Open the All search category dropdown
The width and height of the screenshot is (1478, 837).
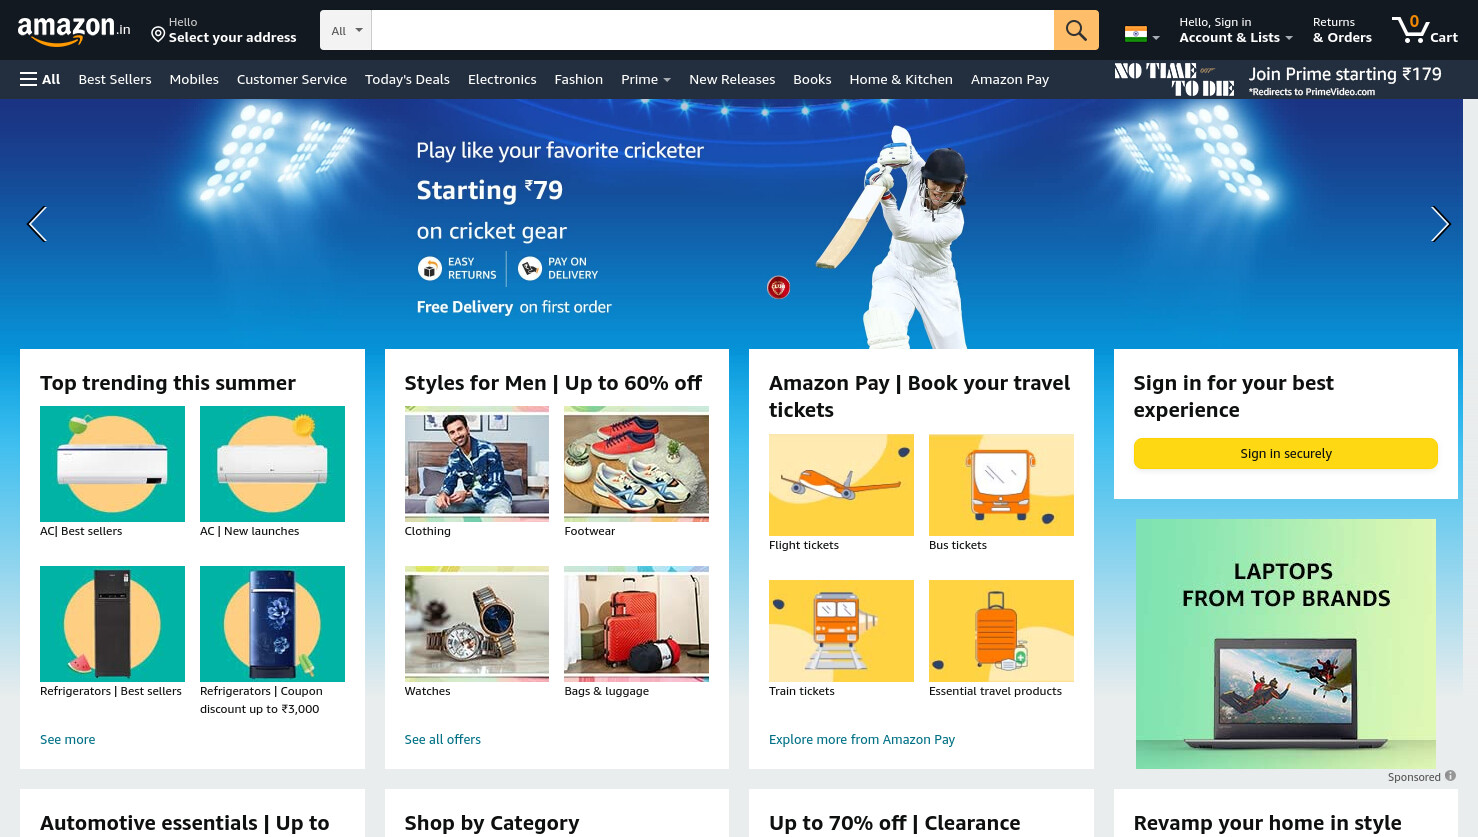[x=346, y=30]
